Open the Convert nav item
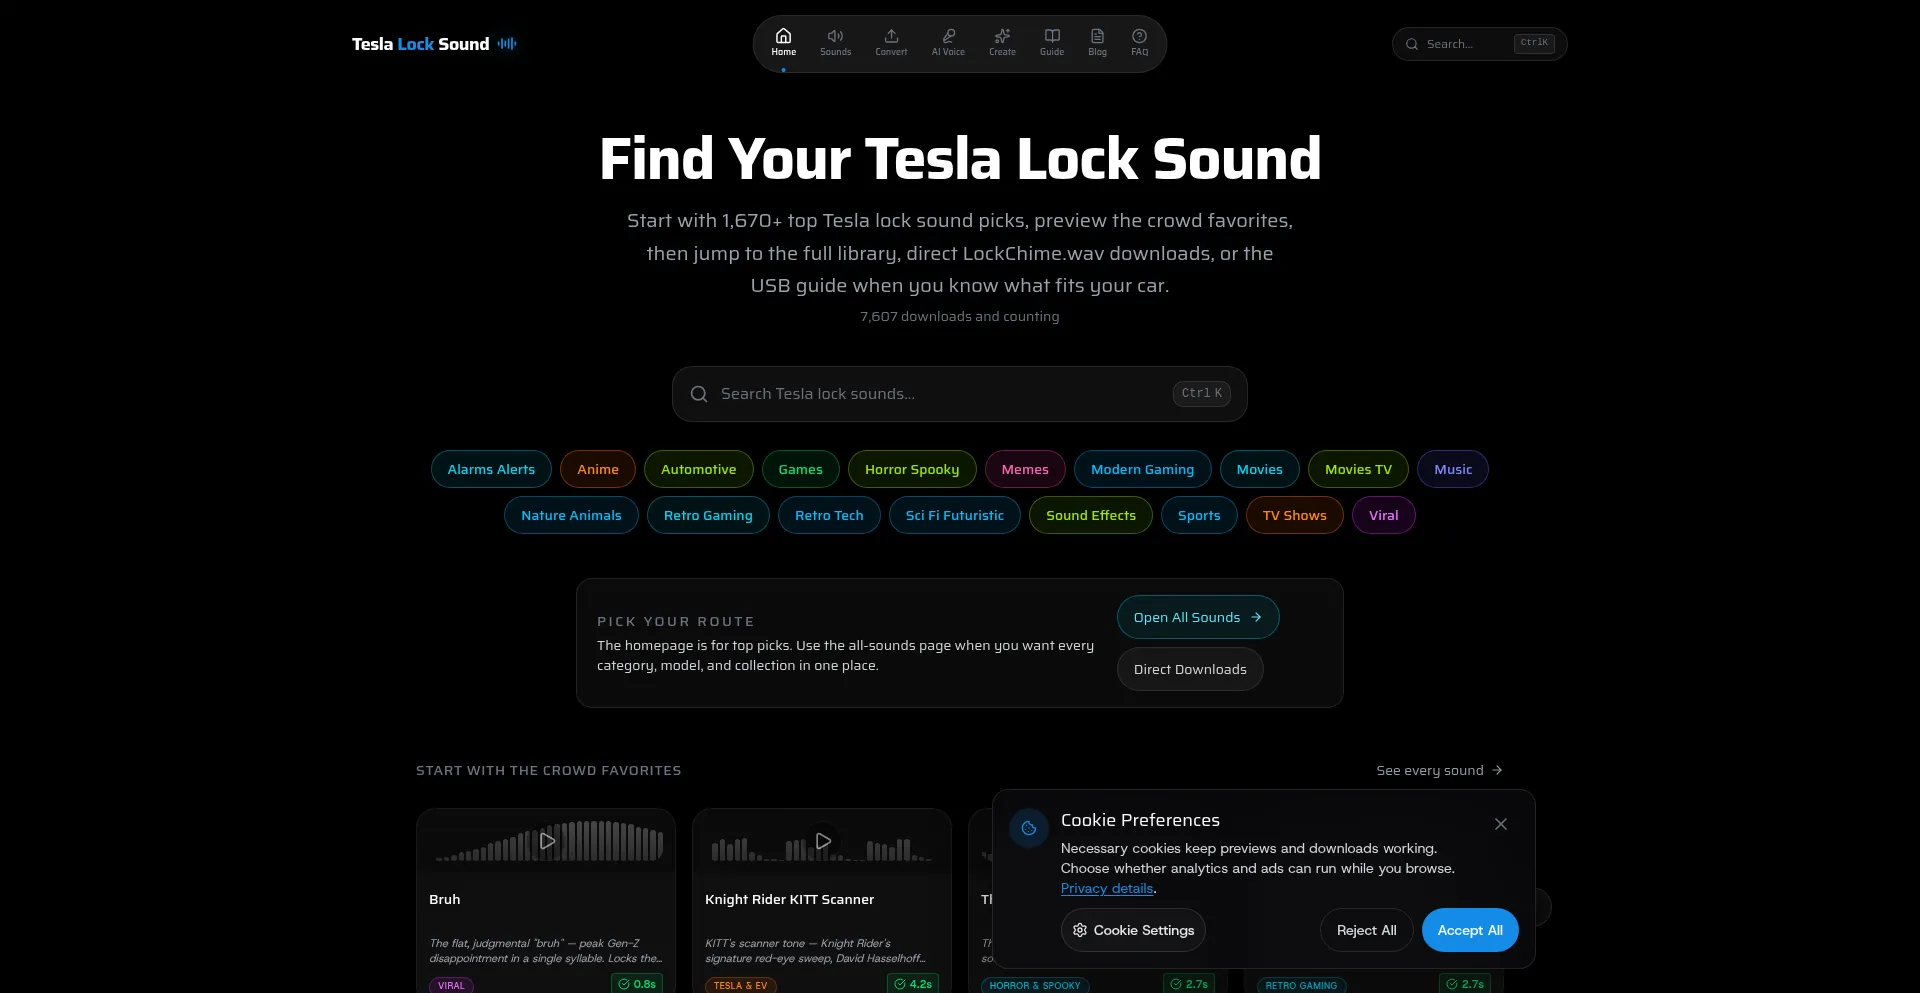Screen dimensions: 1920x993 coord(891,43)
